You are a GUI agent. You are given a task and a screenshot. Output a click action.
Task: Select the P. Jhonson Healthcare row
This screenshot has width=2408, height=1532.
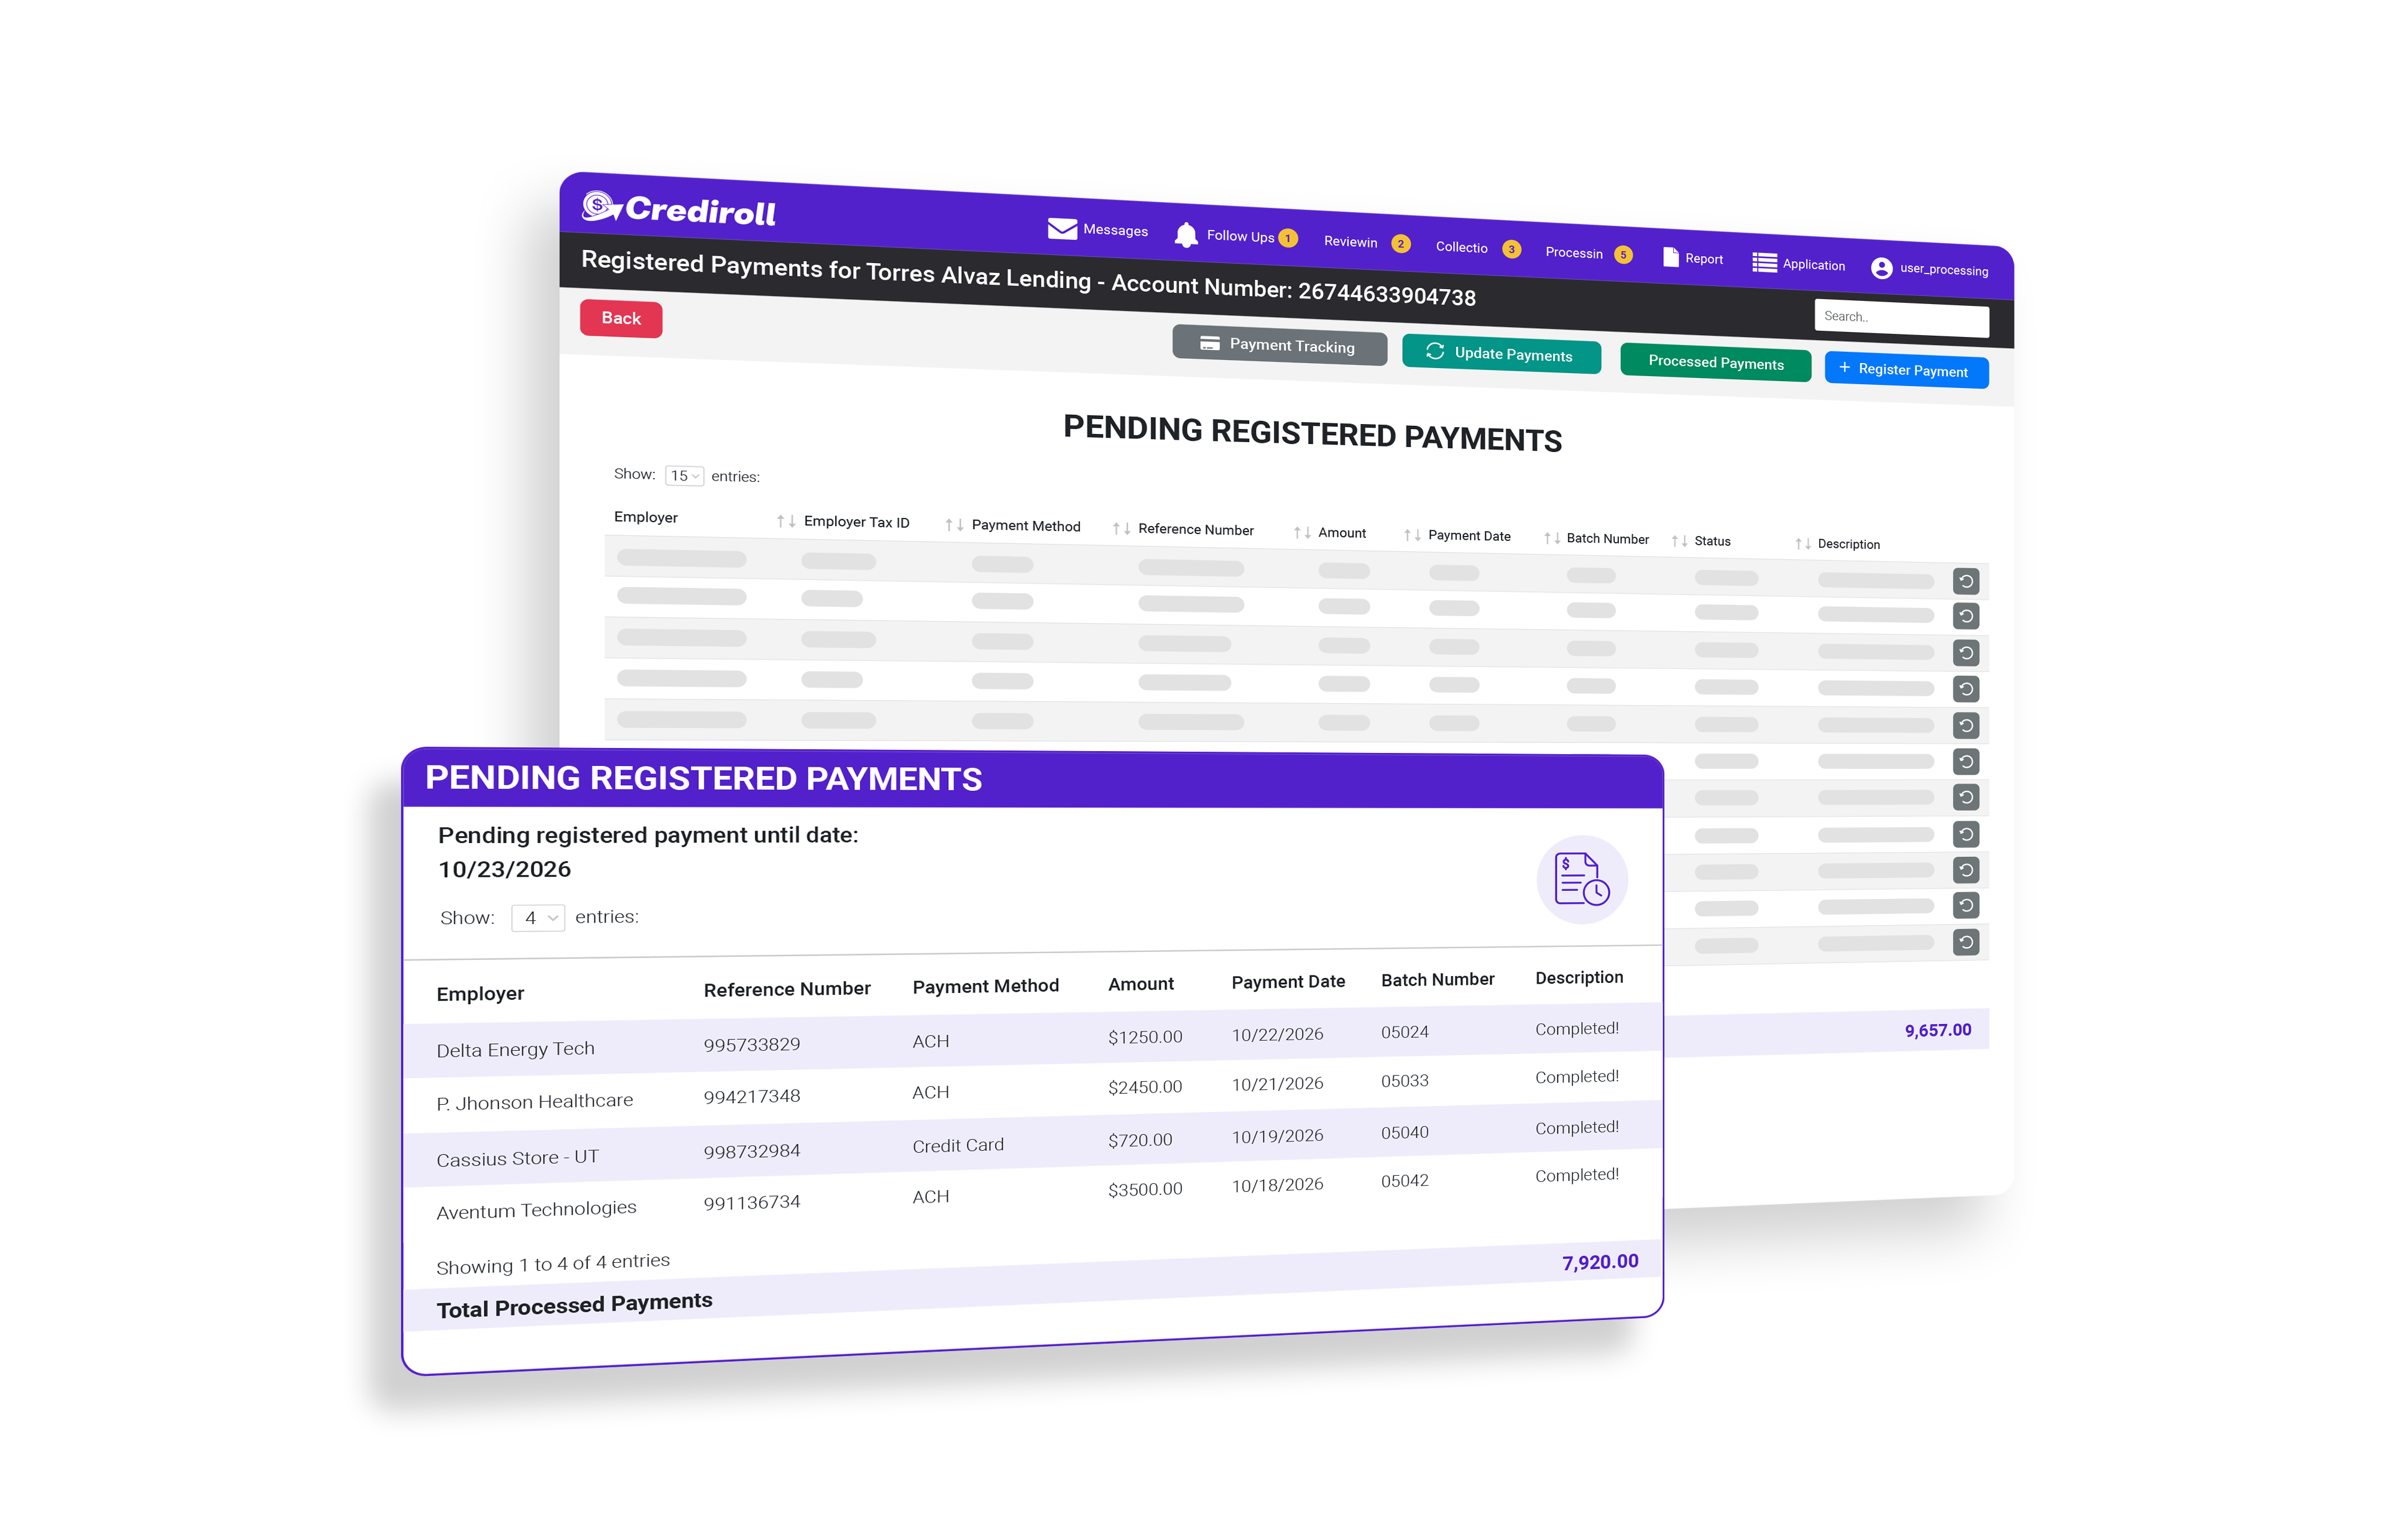(1032, 1093)
